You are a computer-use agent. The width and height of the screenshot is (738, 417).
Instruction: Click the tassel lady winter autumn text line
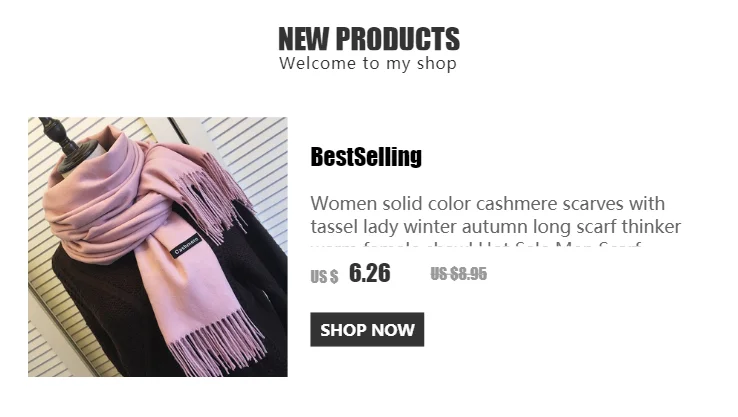click(x=496, y=227)
